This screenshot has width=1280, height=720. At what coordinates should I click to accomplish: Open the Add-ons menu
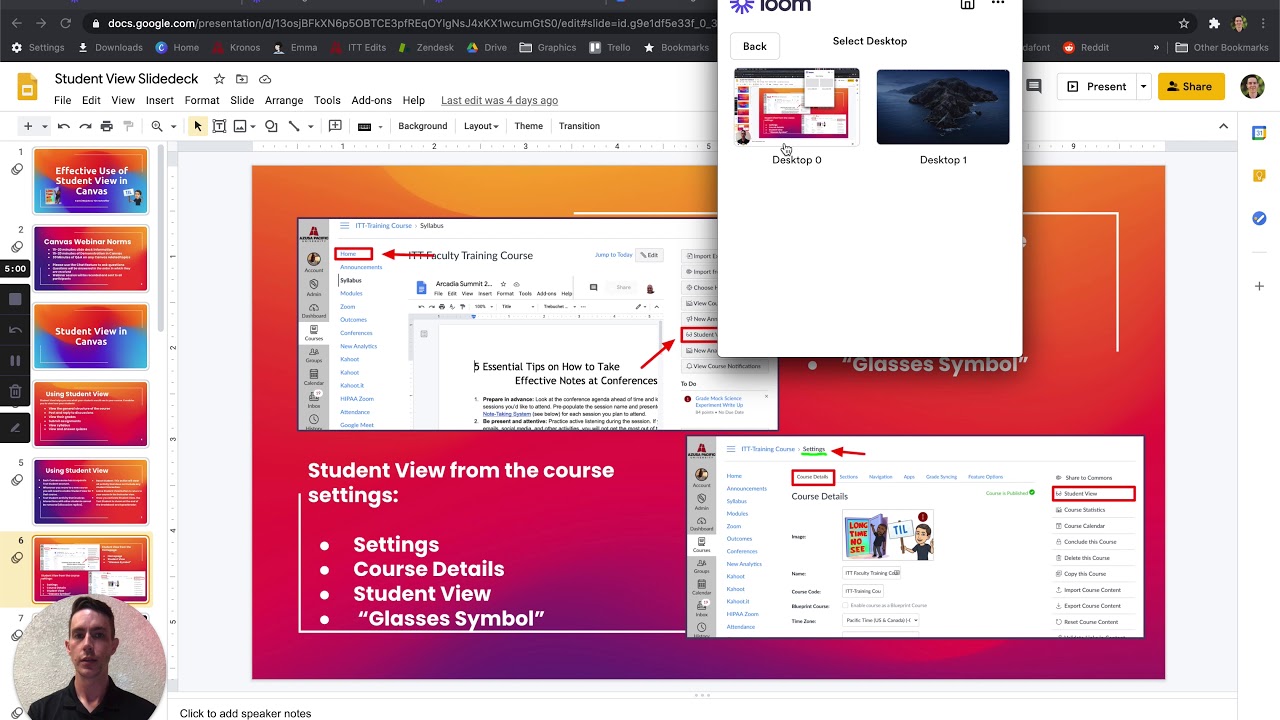[371, 101]
